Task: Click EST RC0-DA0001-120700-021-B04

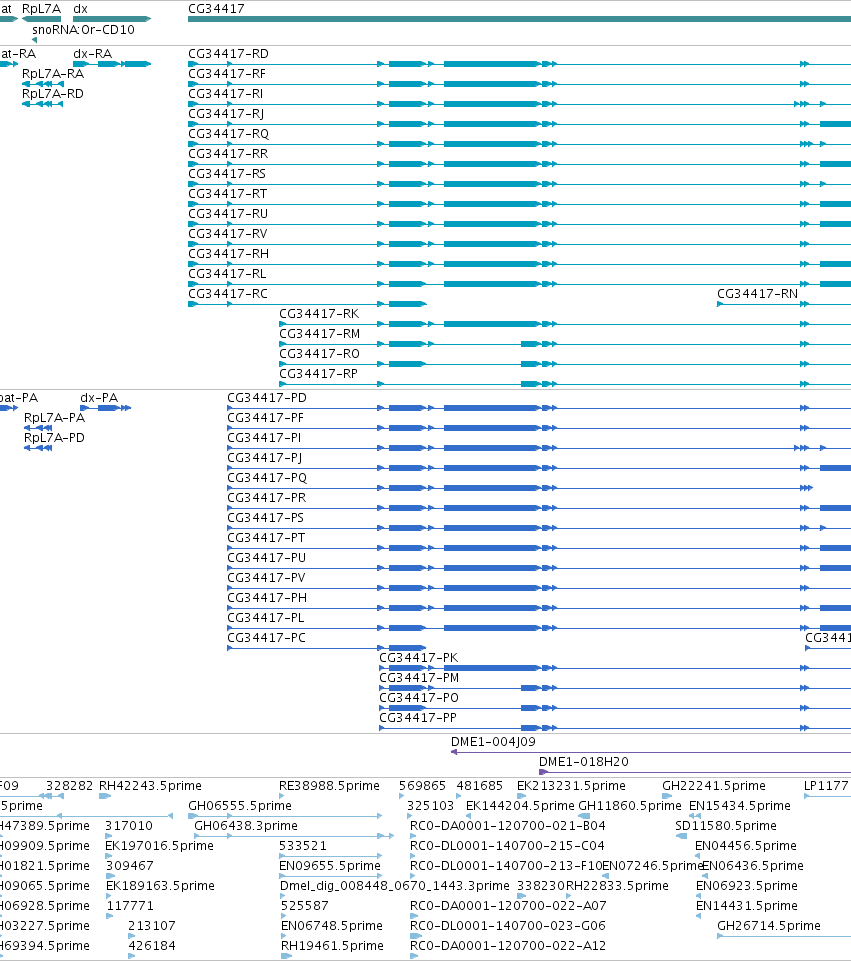Action: coord(508,826)
